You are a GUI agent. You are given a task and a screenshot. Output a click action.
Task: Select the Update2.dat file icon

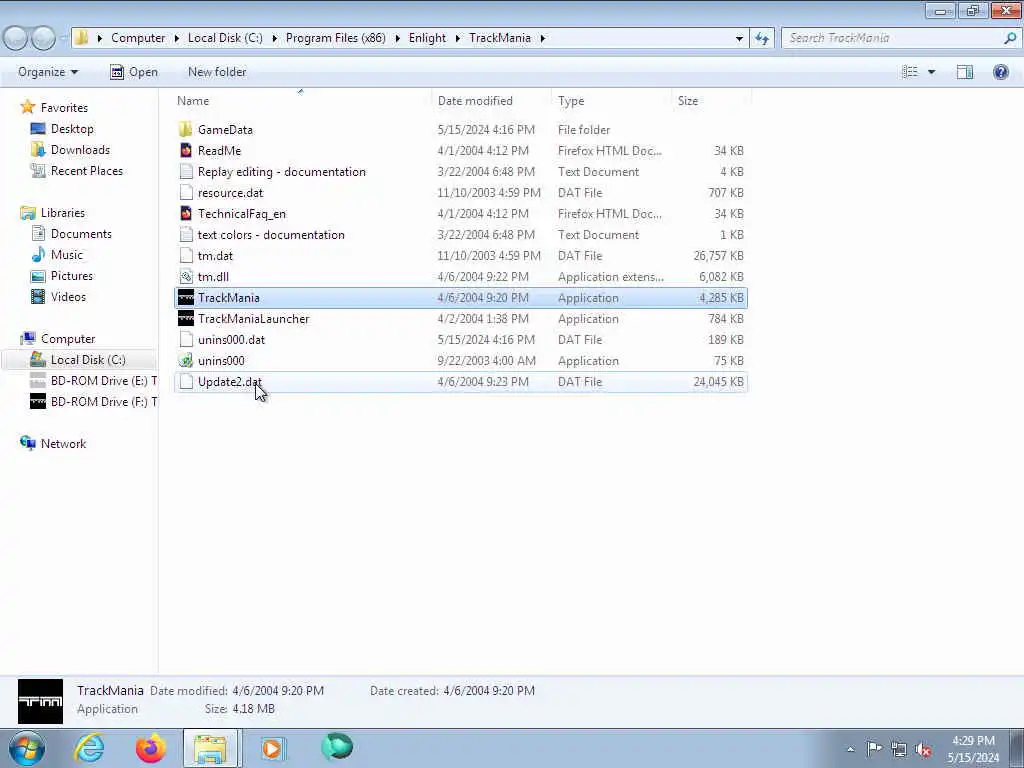point(185,382)
